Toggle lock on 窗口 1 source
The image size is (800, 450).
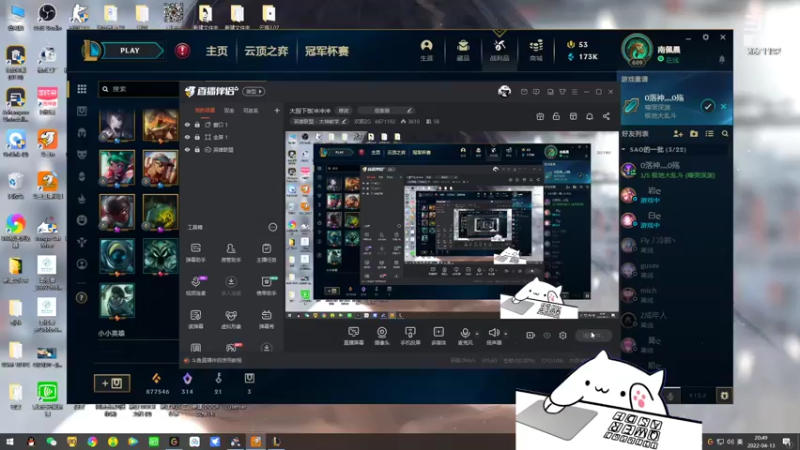[197, 124]
